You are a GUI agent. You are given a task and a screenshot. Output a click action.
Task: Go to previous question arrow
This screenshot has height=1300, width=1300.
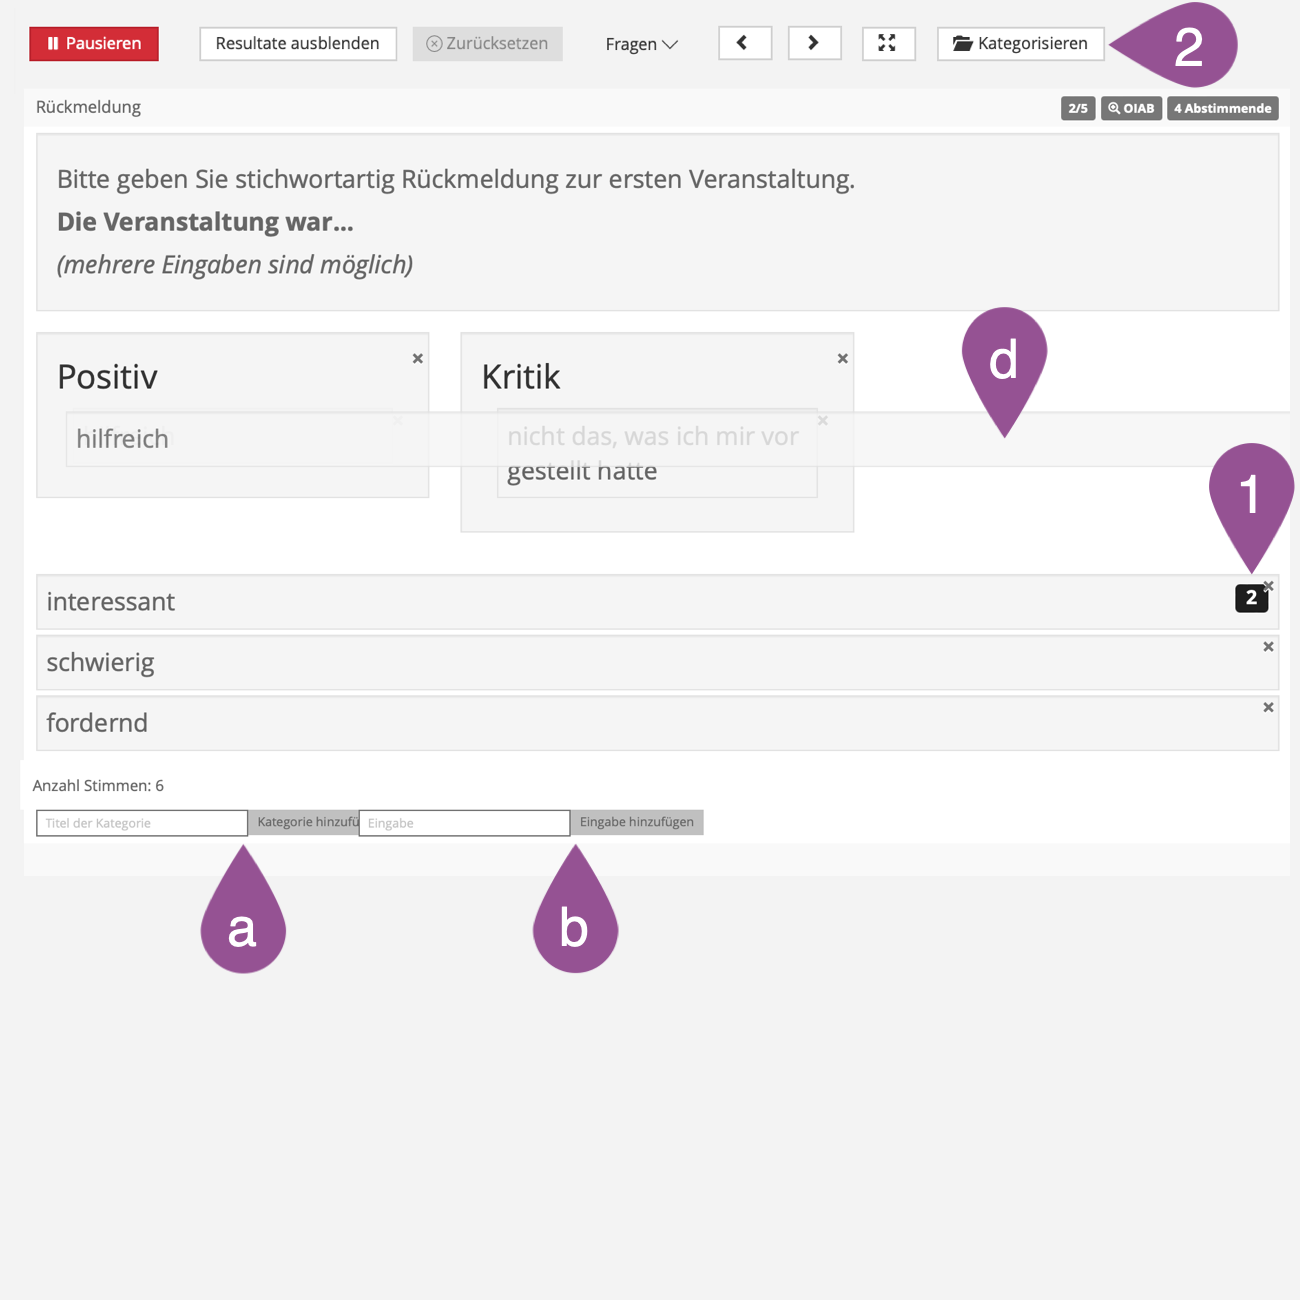[x=744, y=44]
